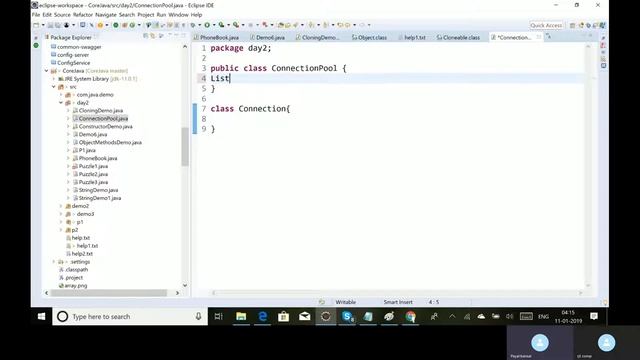Viewport: 640px width, 360px height.
Task: Expand com.java.demo package
Action: click(x=61, y=95)
